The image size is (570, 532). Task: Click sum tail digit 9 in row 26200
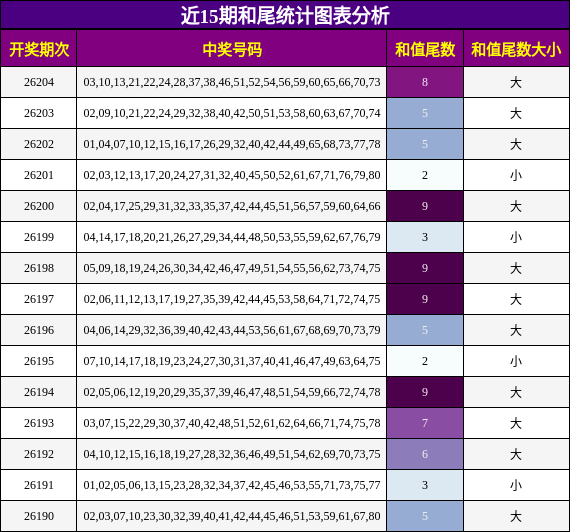425,206
